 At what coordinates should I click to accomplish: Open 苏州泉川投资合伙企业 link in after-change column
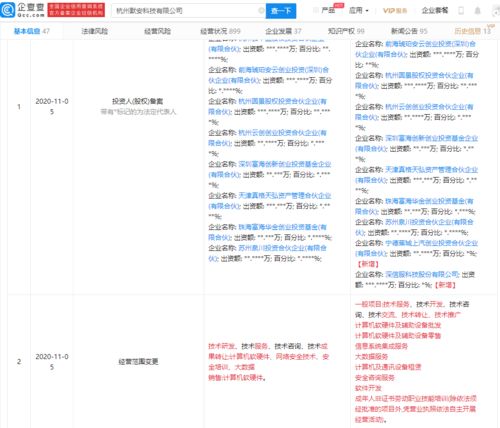[414, 227]
